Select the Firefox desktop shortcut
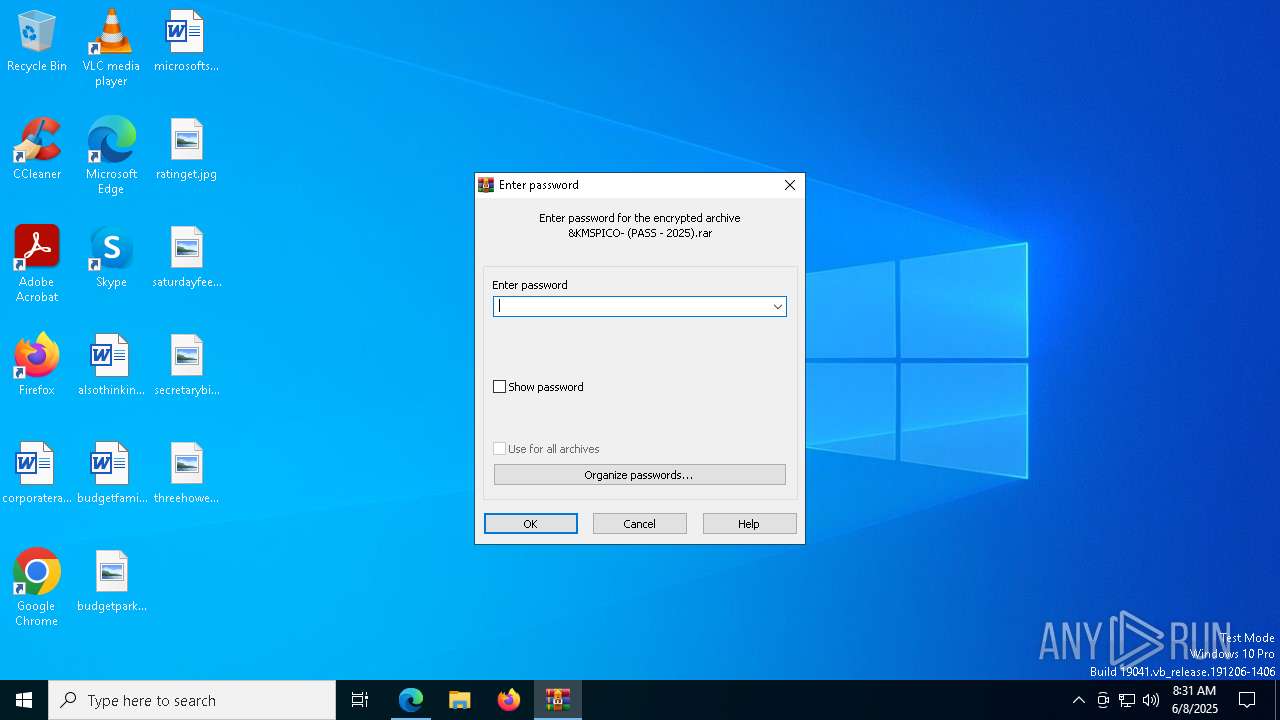This screenshot has width=1280, height=720. point(37,365)
